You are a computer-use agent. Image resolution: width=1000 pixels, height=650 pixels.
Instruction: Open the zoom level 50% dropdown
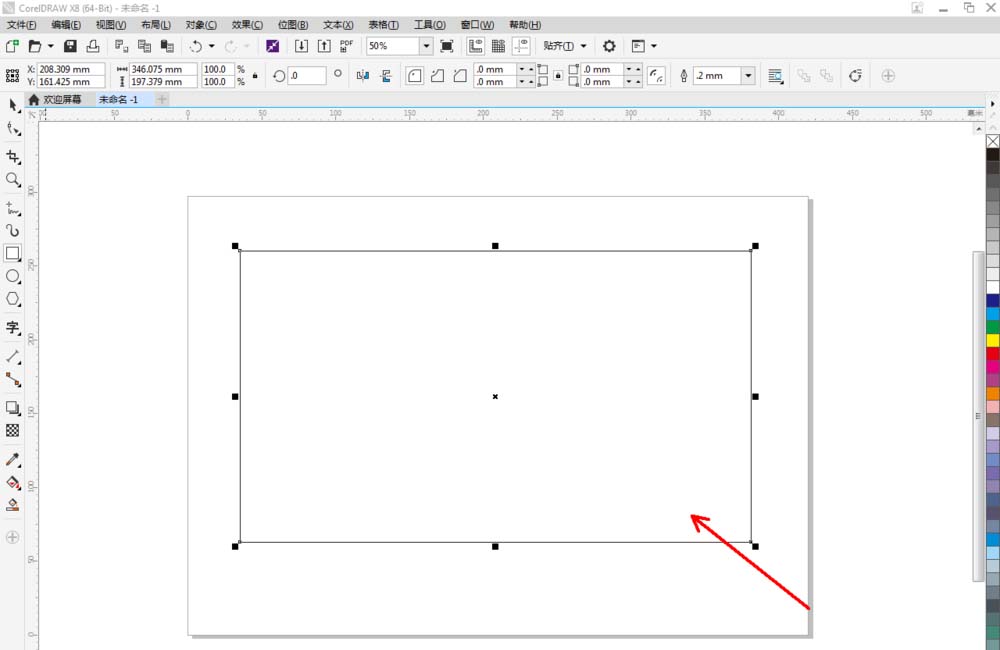(426, 46)
